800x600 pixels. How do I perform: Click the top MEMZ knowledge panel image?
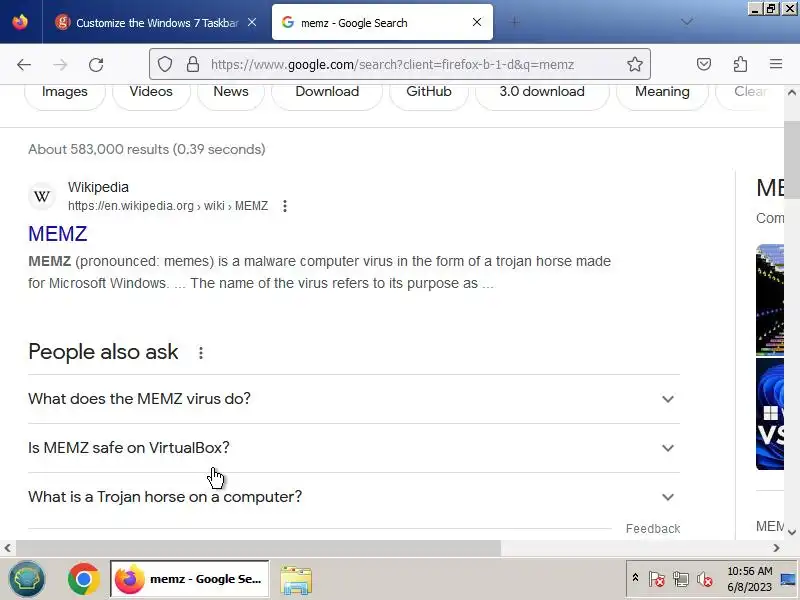click(x=769, y=299)
